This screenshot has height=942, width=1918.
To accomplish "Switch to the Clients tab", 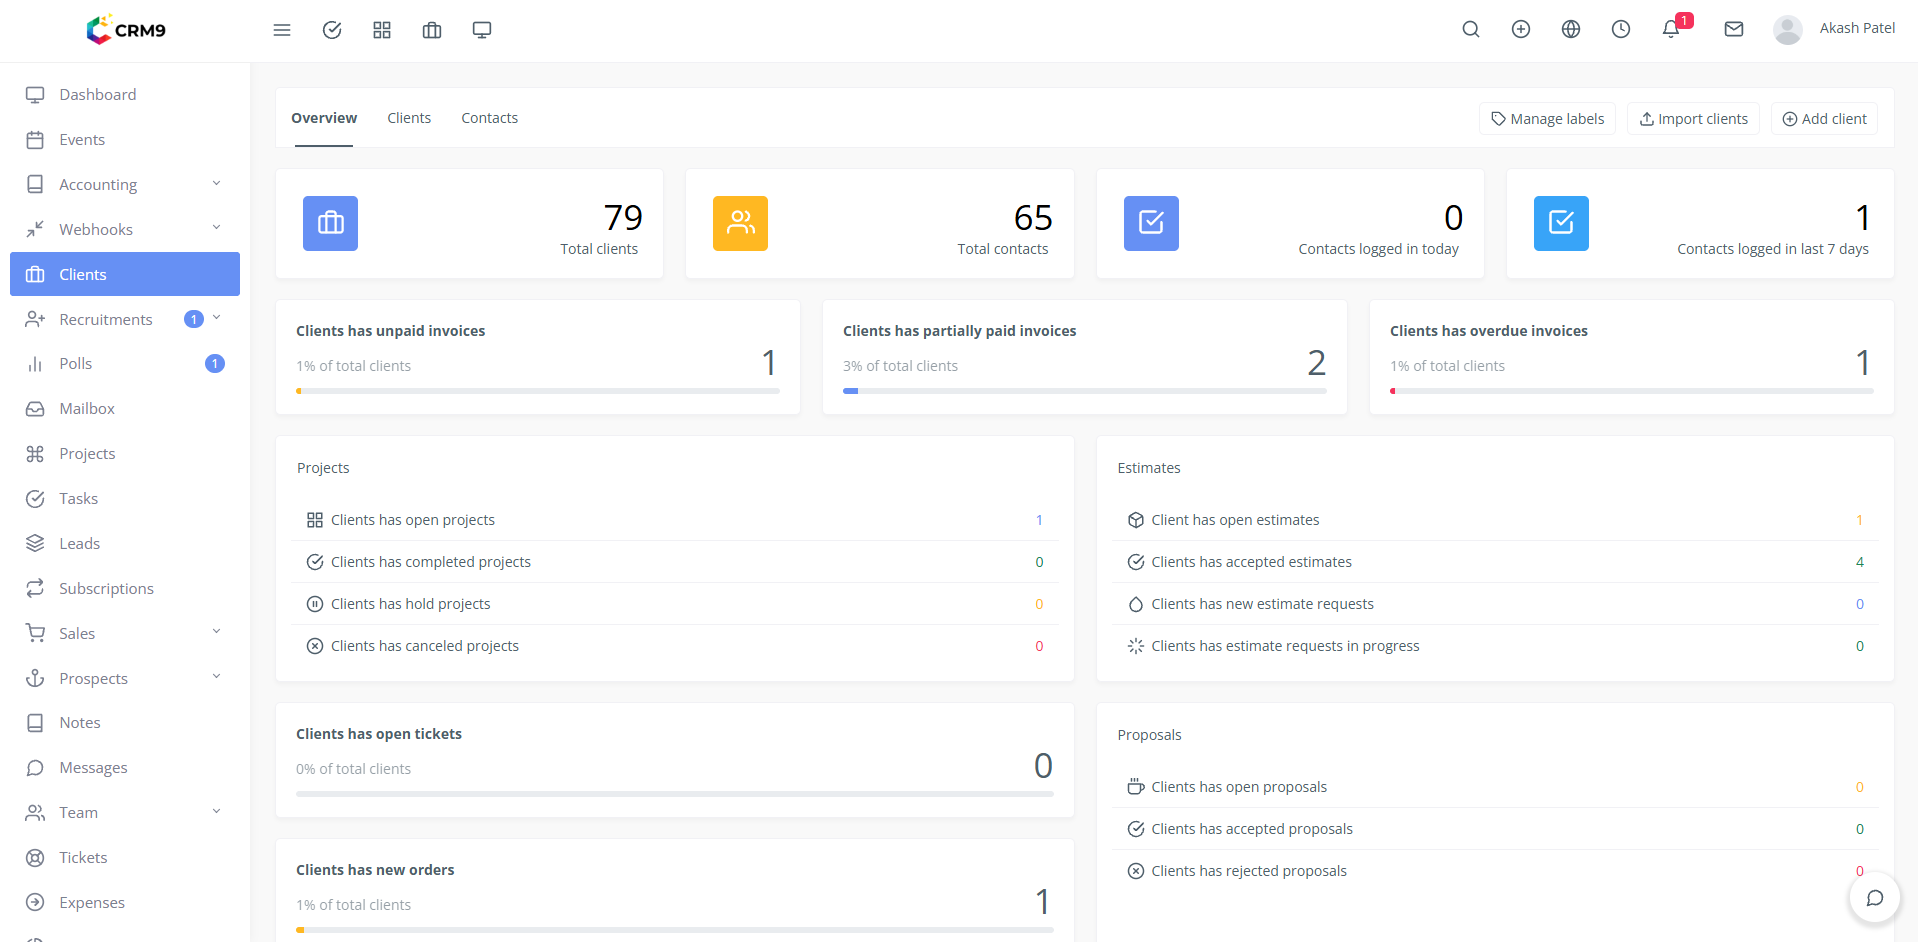I will (x=409, y=118).
